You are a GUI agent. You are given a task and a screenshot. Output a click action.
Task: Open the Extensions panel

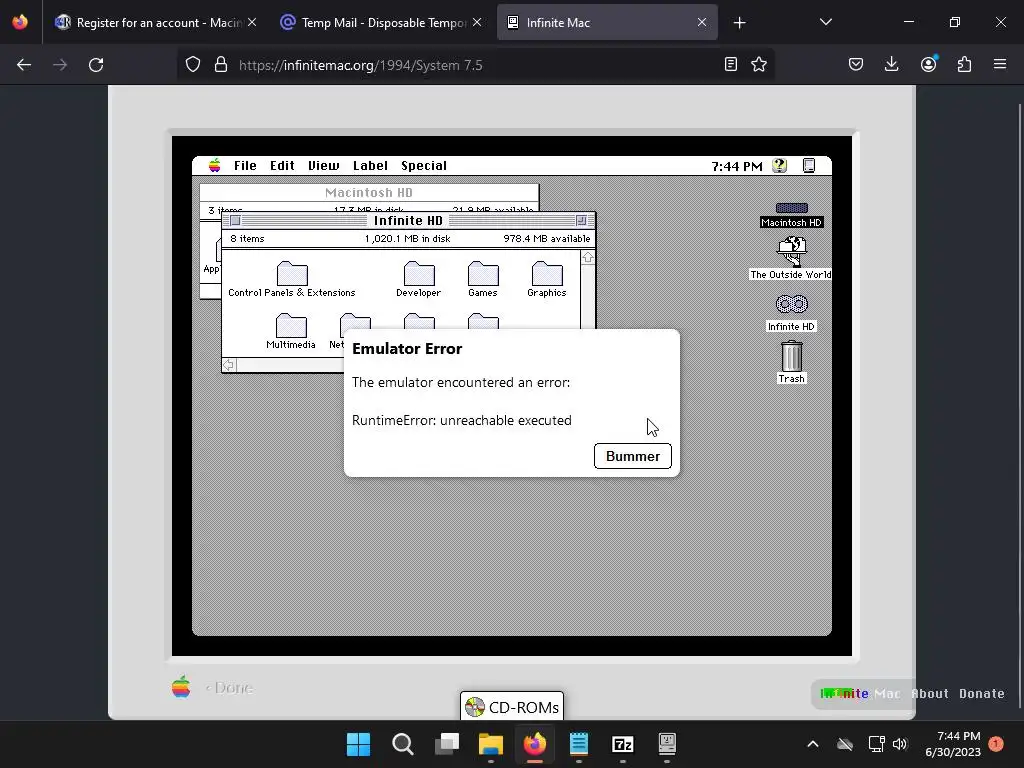pos(964,64)
